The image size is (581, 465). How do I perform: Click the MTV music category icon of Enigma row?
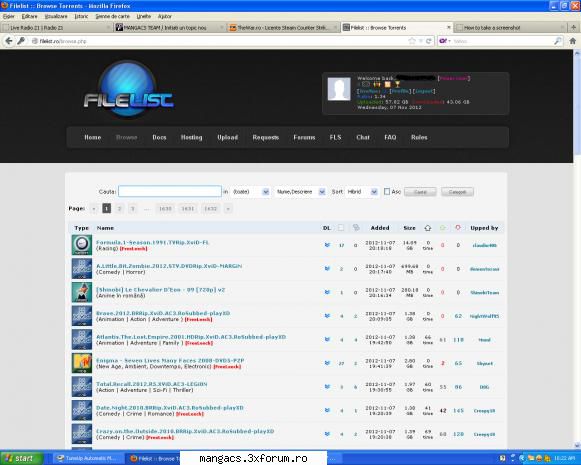[x=82, y=363]
